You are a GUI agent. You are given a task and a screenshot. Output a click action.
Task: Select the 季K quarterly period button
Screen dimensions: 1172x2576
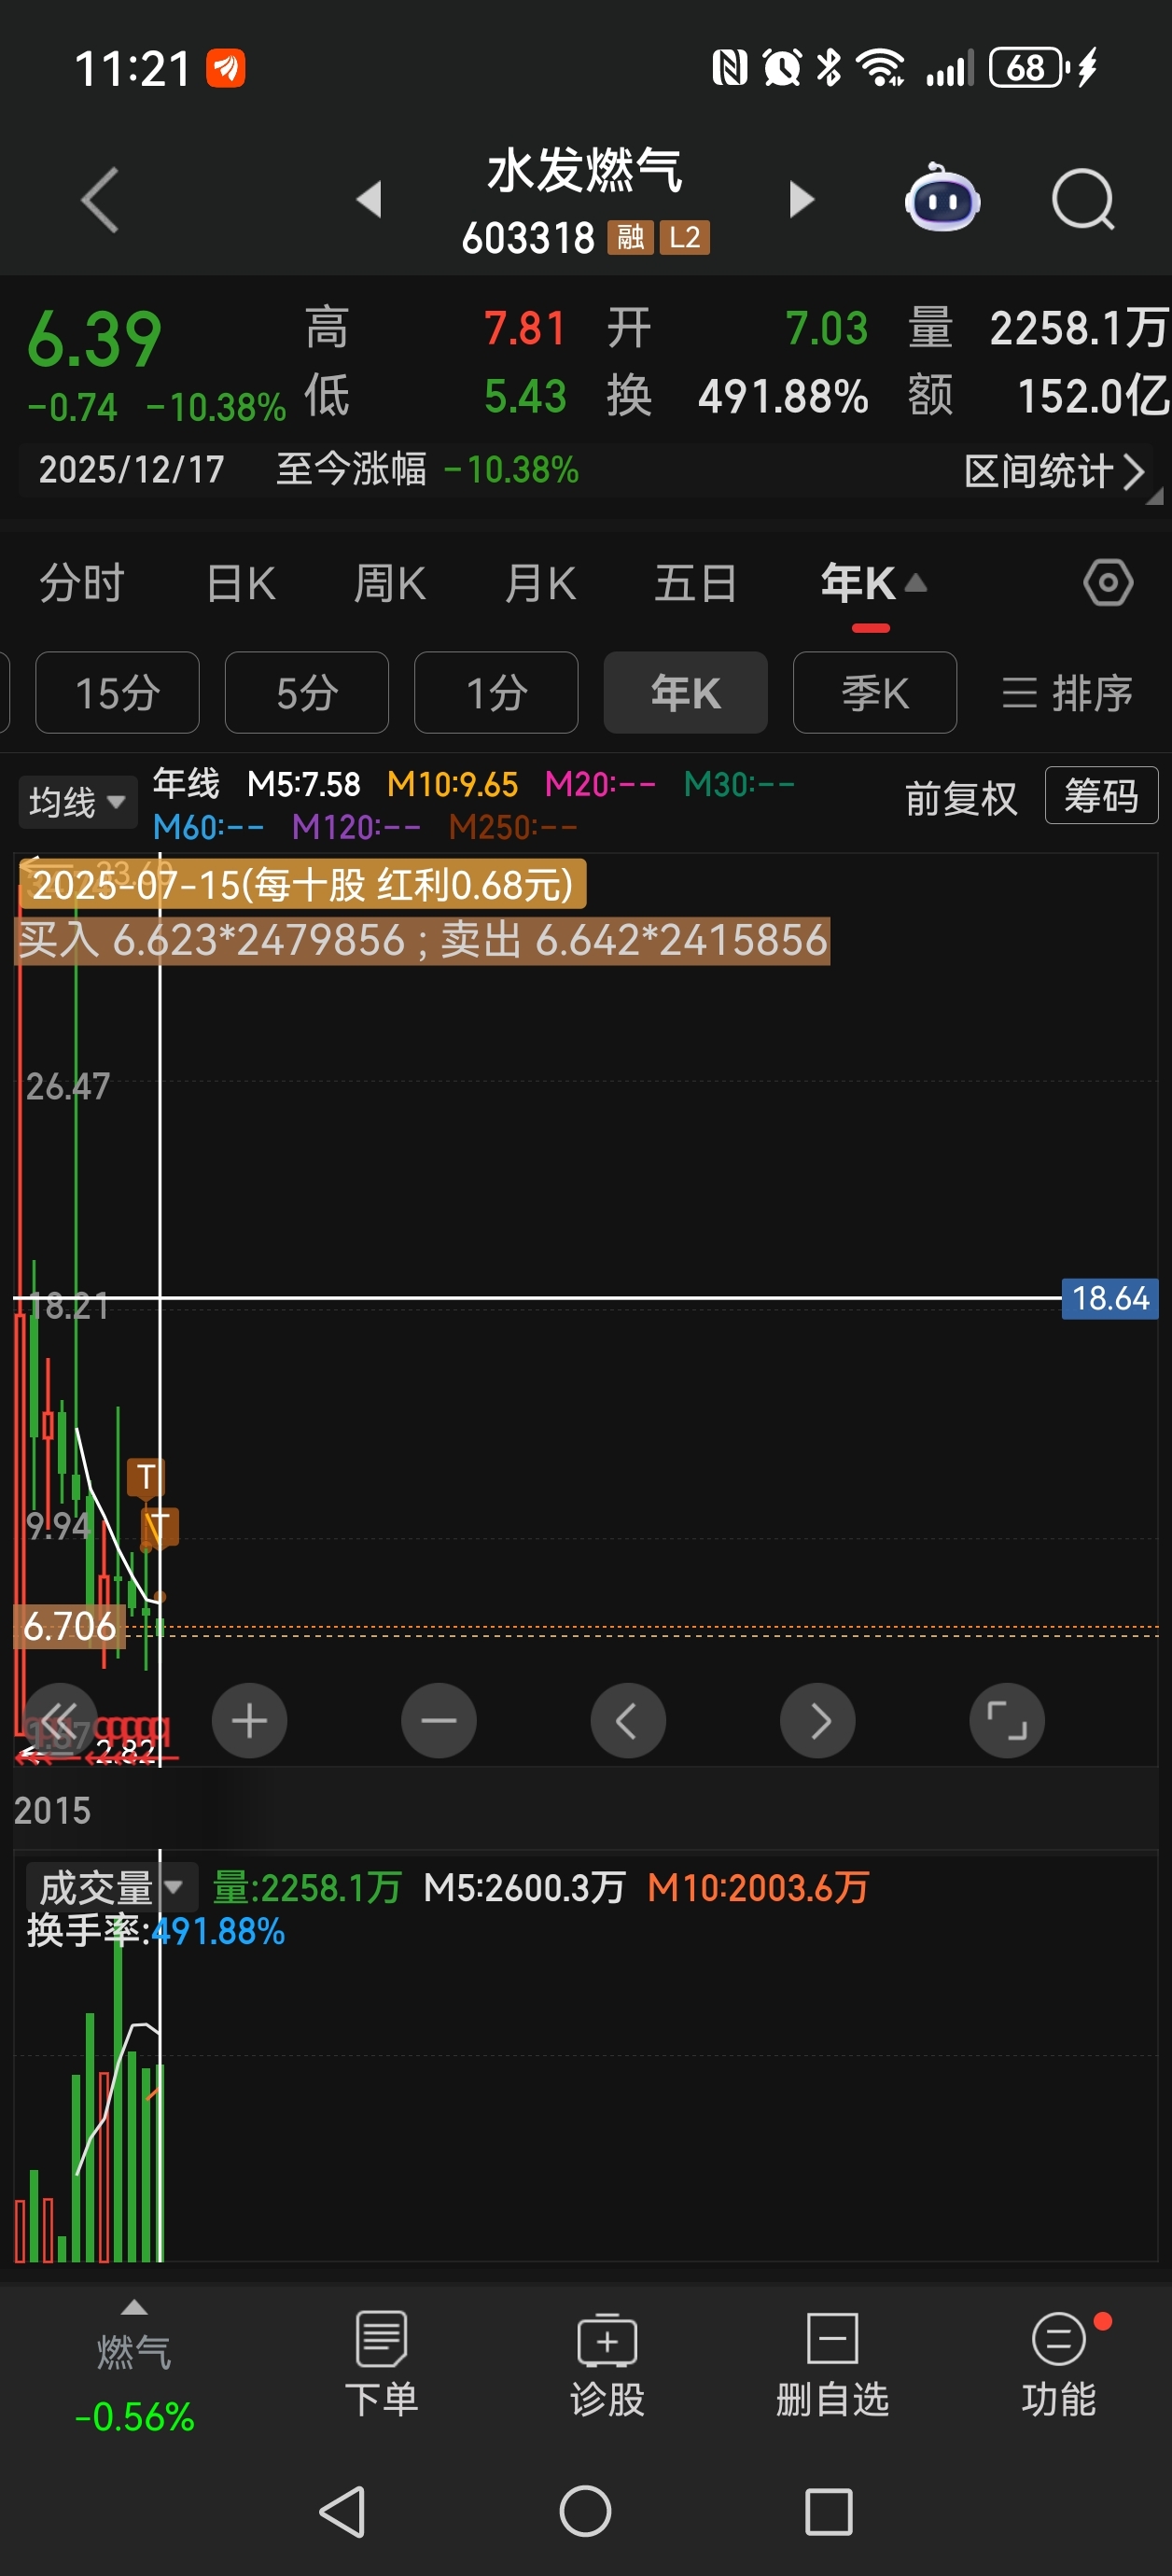[x=875, y=693]
